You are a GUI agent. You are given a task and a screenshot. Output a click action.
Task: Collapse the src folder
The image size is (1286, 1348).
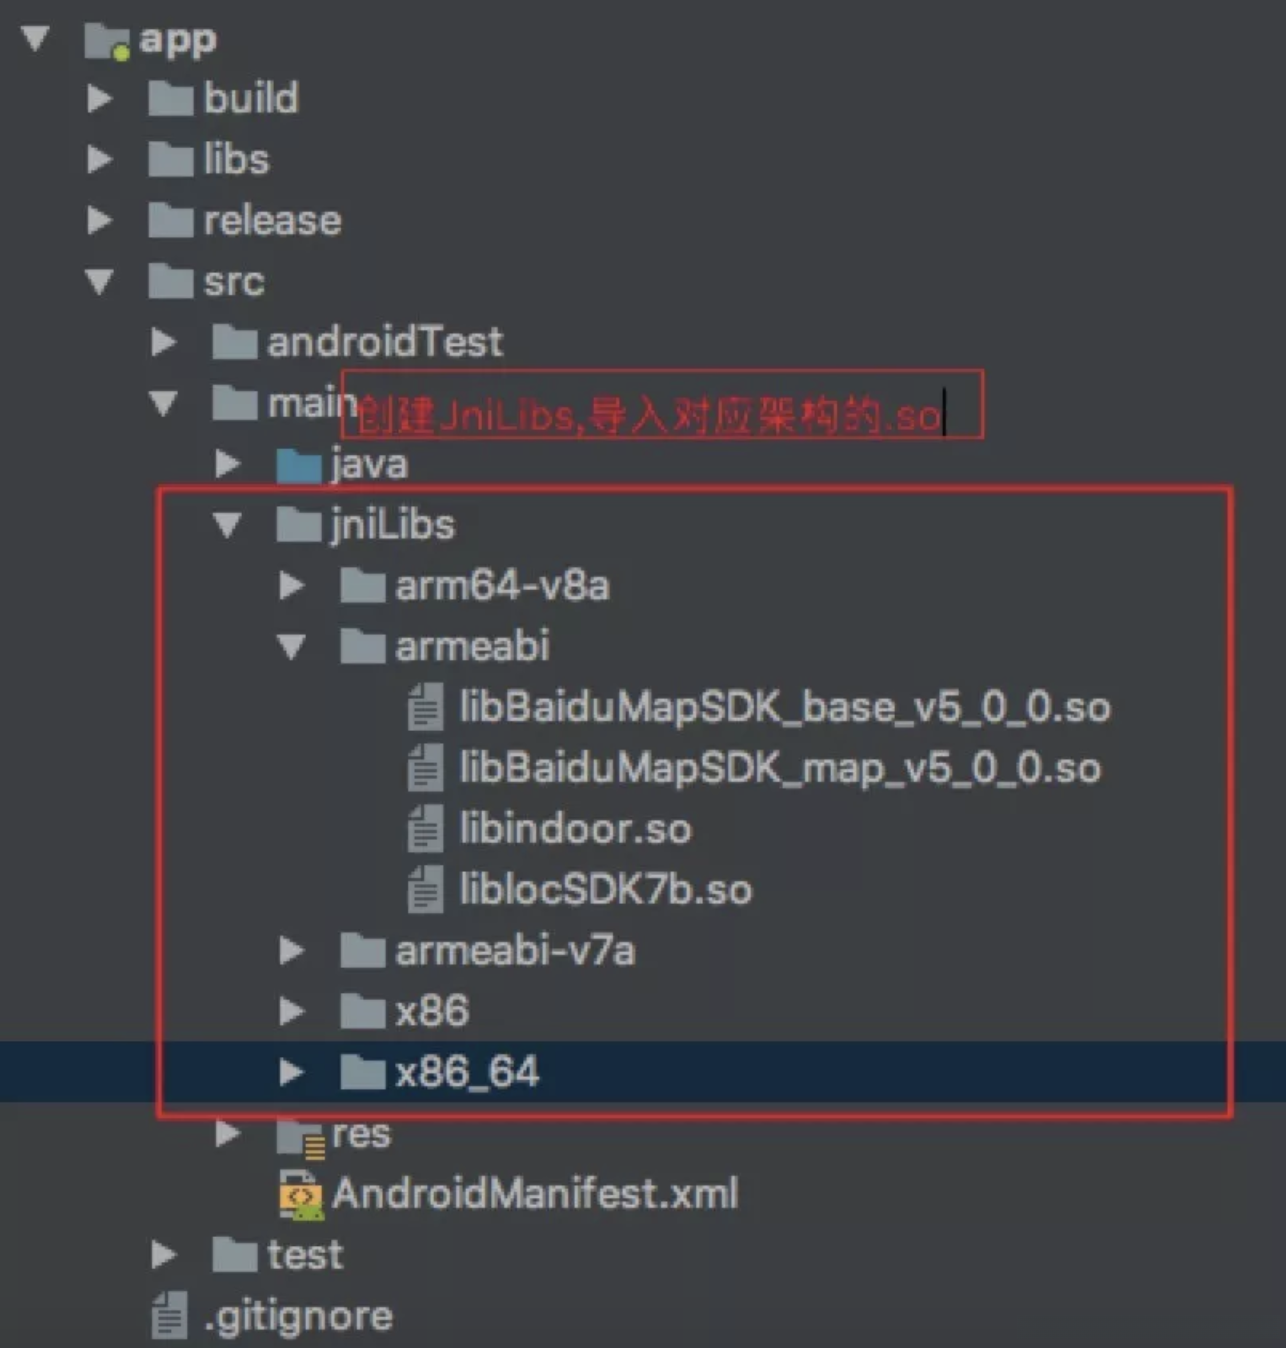click(x=99, y=282)
